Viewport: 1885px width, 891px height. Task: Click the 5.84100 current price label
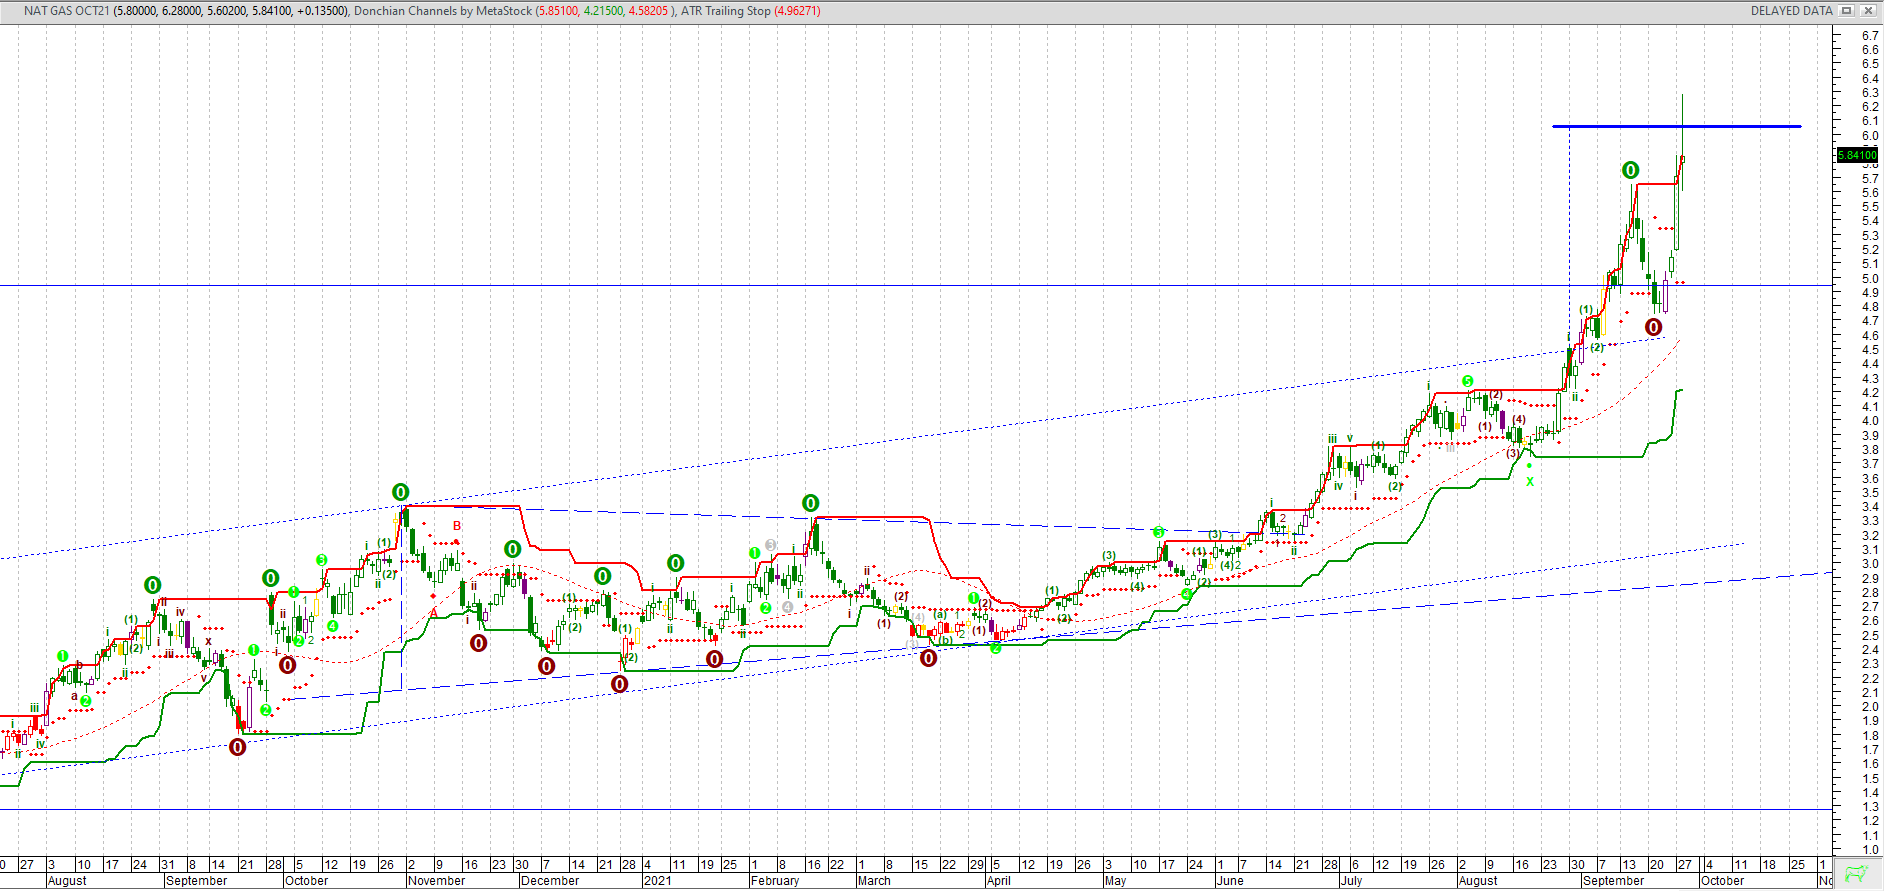tap(1857, 155)
